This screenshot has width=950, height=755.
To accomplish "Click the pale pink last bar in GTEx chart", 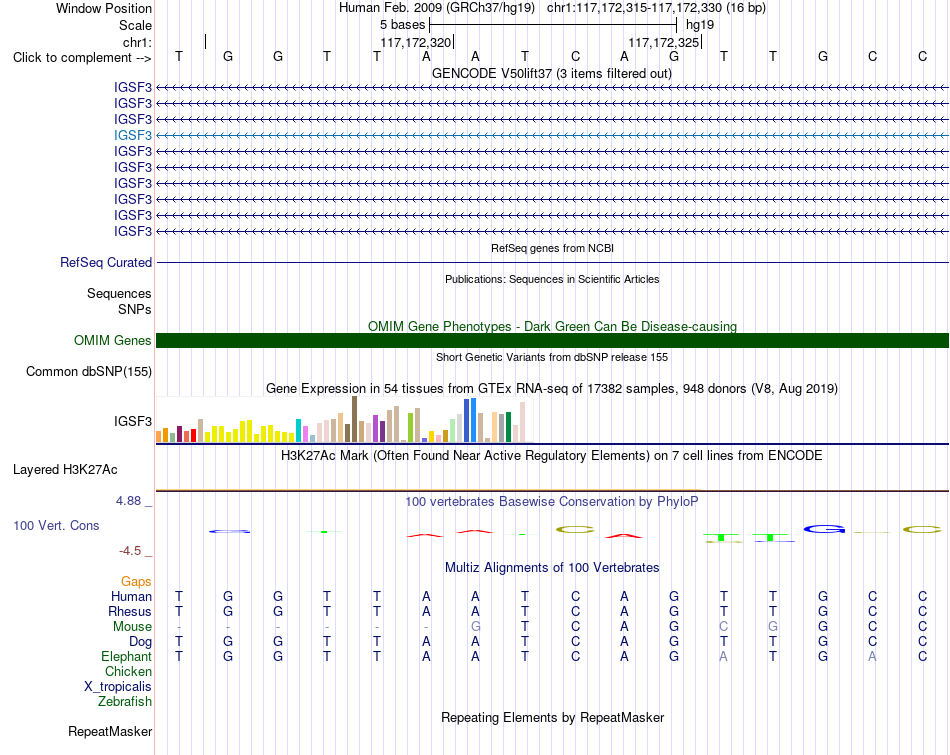I will point(522,422).
